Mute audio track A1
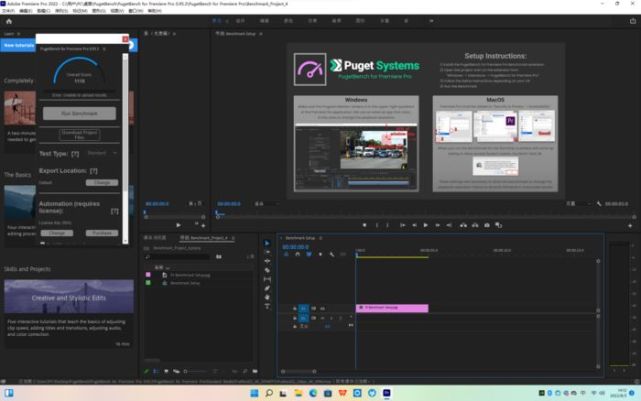641x401 pixels. pyautogui.click(x=323, y=318)
